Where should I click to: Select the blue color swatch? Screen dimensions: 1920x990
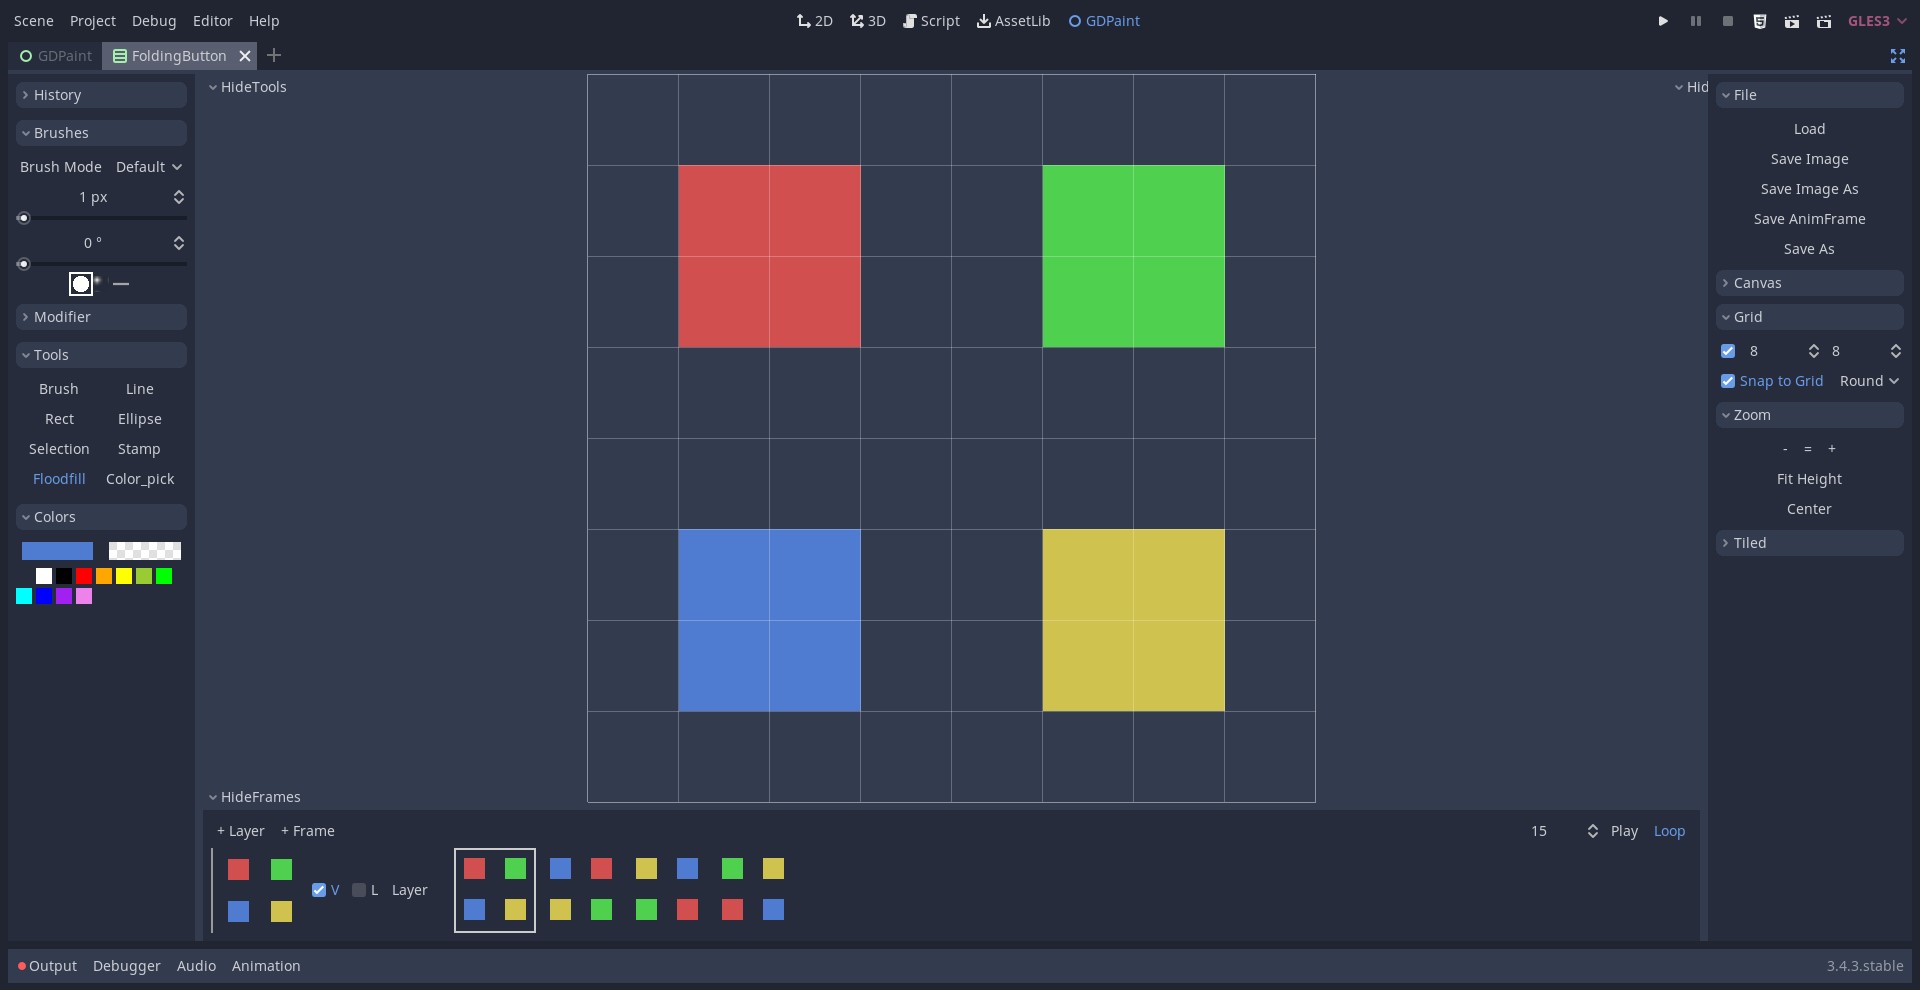click(x=44, y=596)
